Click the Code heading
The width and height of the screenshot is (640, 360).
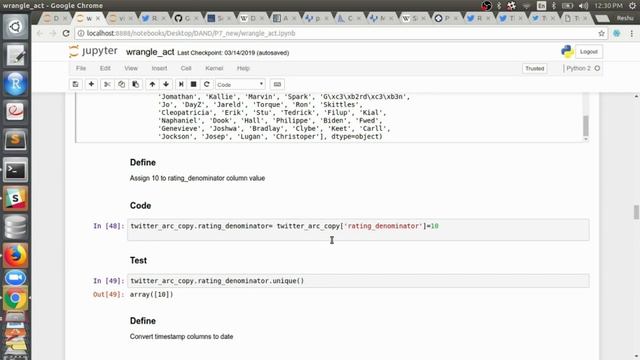click(x=140, y=206)
